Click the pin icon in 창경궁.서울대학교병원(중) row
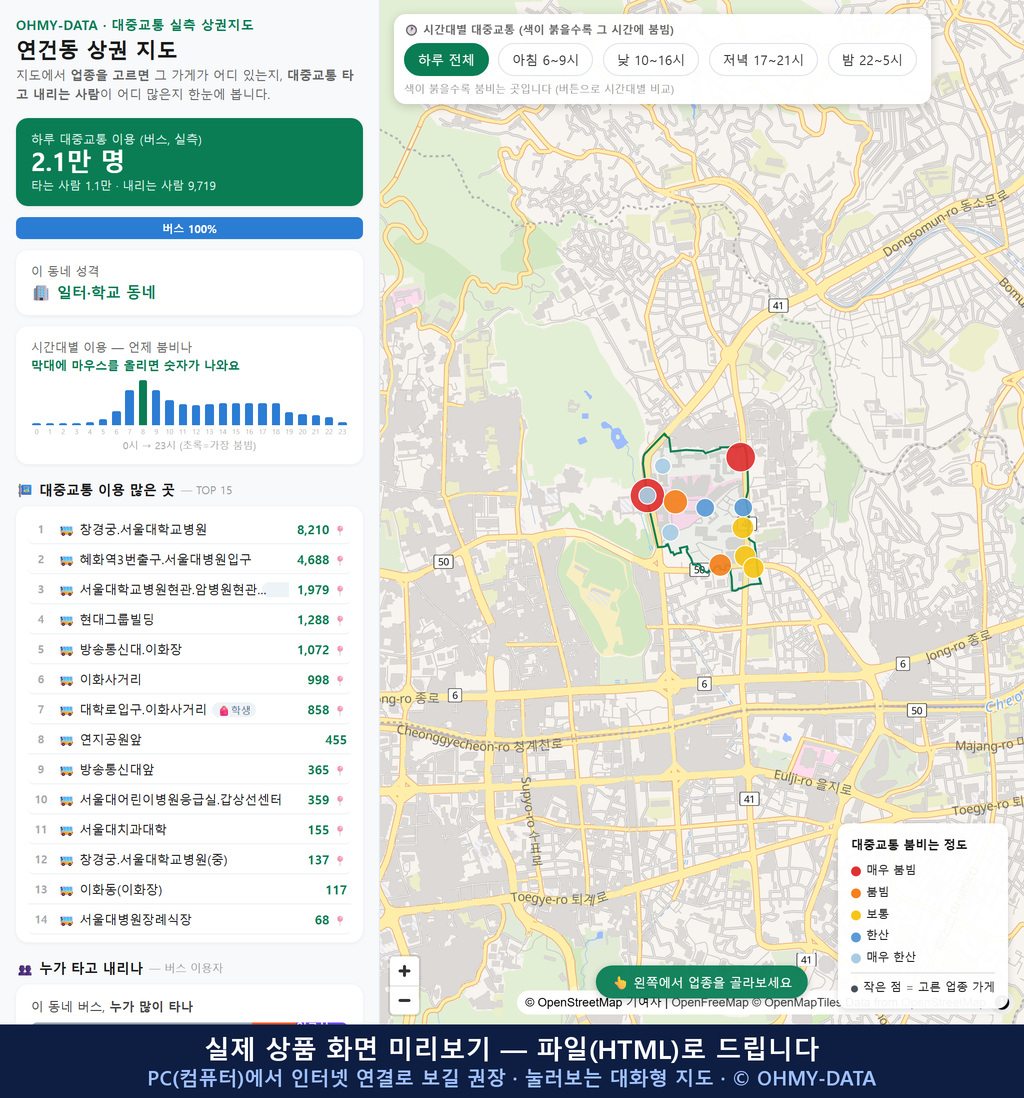The width and height of the screenshot is (1024, 1098). [340, 861]
